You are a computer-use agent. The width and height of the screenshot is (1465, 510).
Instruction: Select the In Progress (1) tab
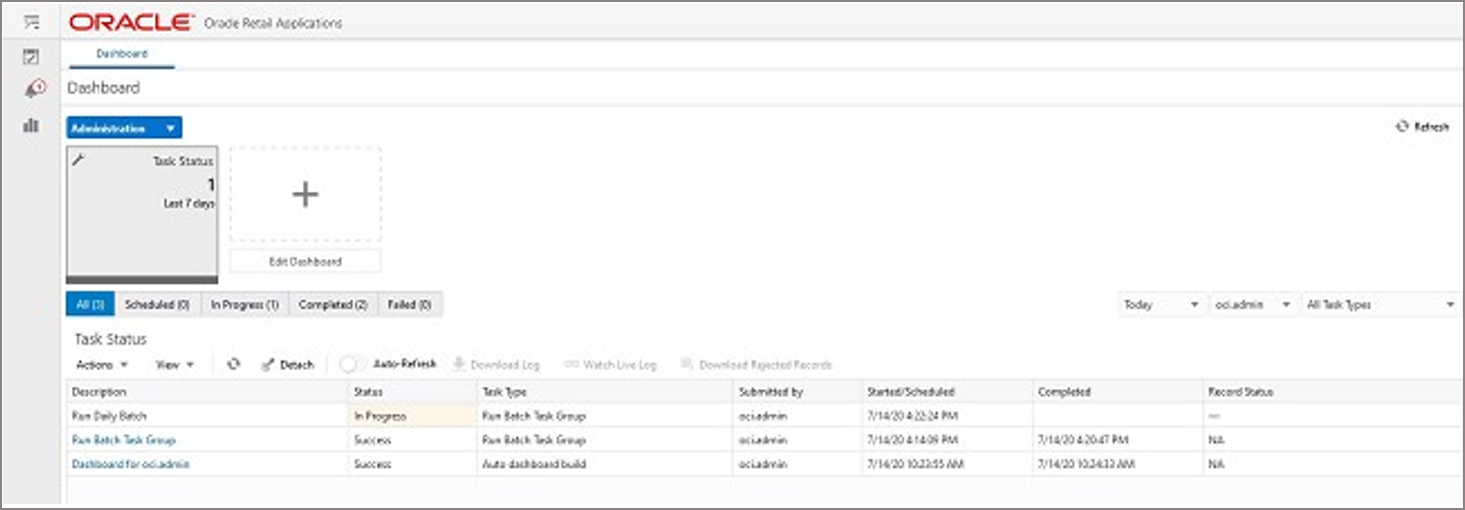(244, 305)
